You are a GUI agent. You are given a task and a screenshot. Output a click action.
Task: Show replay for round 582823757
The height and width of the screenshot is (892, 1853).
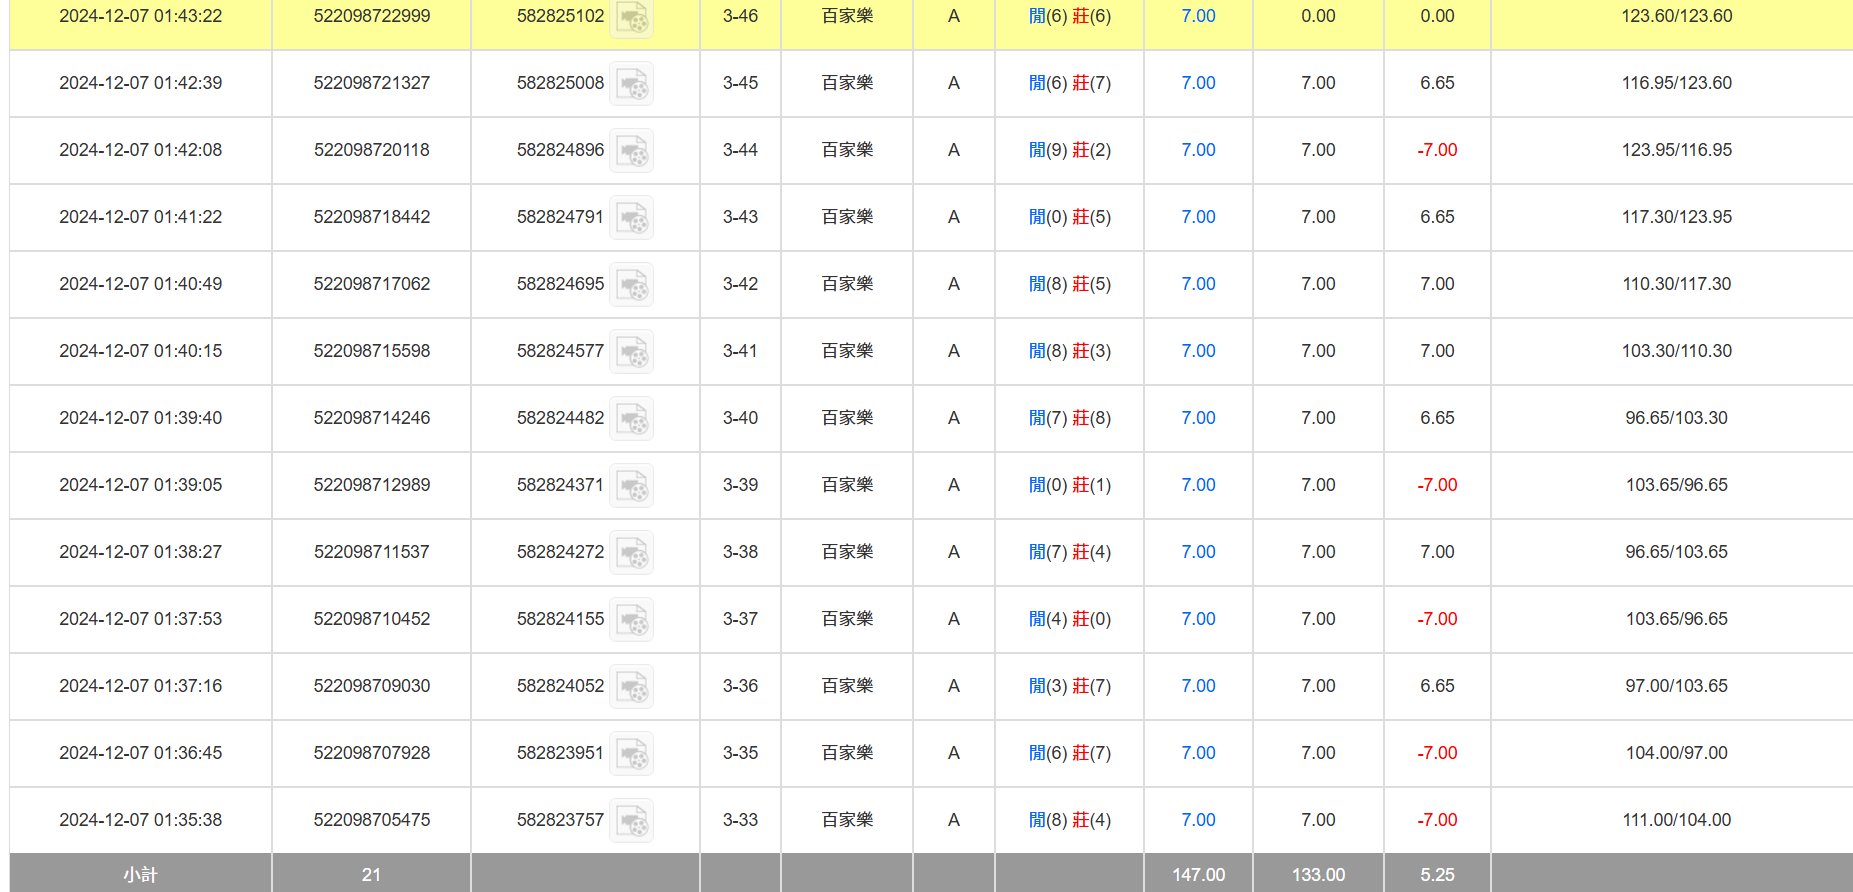(631, 821)
